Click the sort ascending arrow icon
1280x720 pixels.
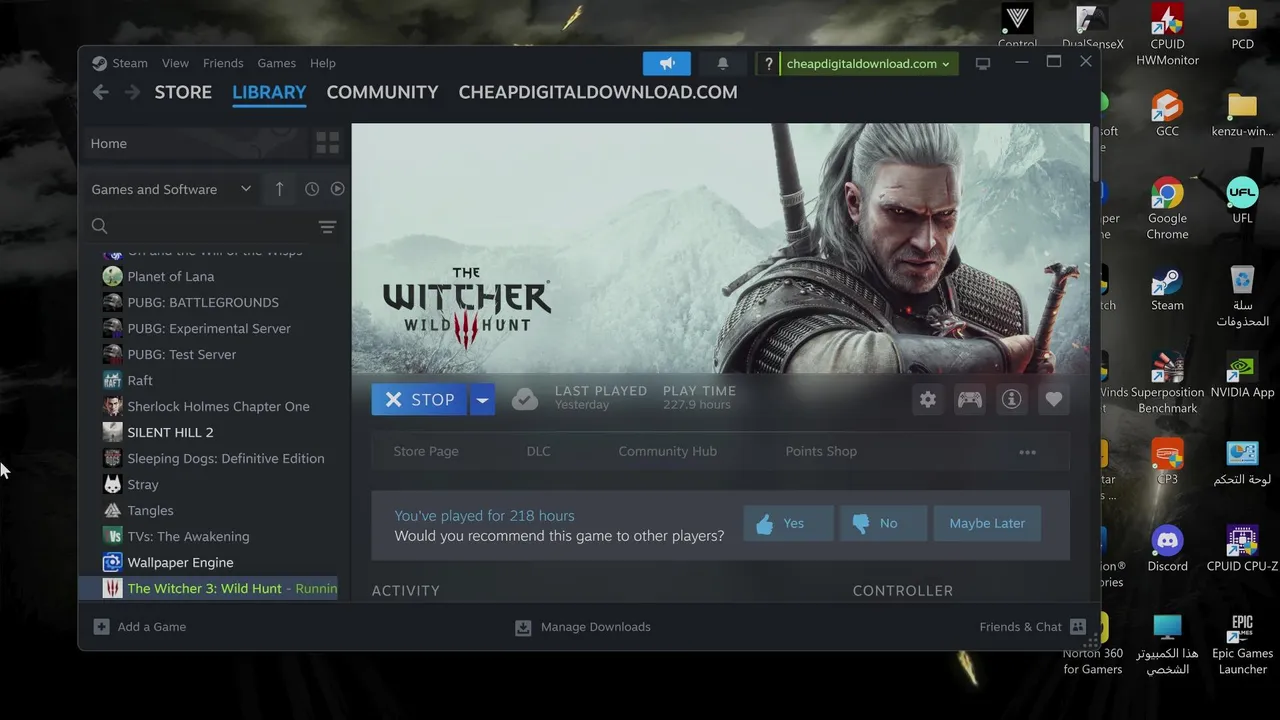[x=279, y=189]
